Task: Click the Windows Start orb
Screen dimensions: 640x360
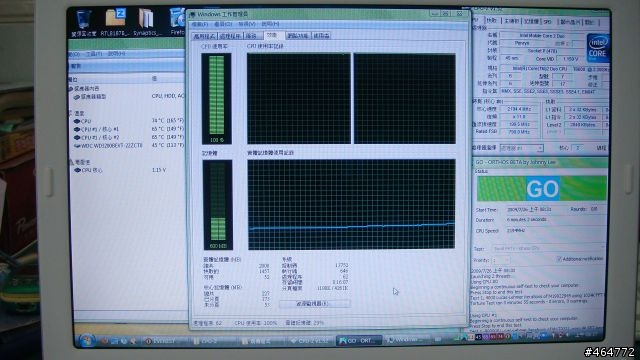Action: tap(87, 340)
